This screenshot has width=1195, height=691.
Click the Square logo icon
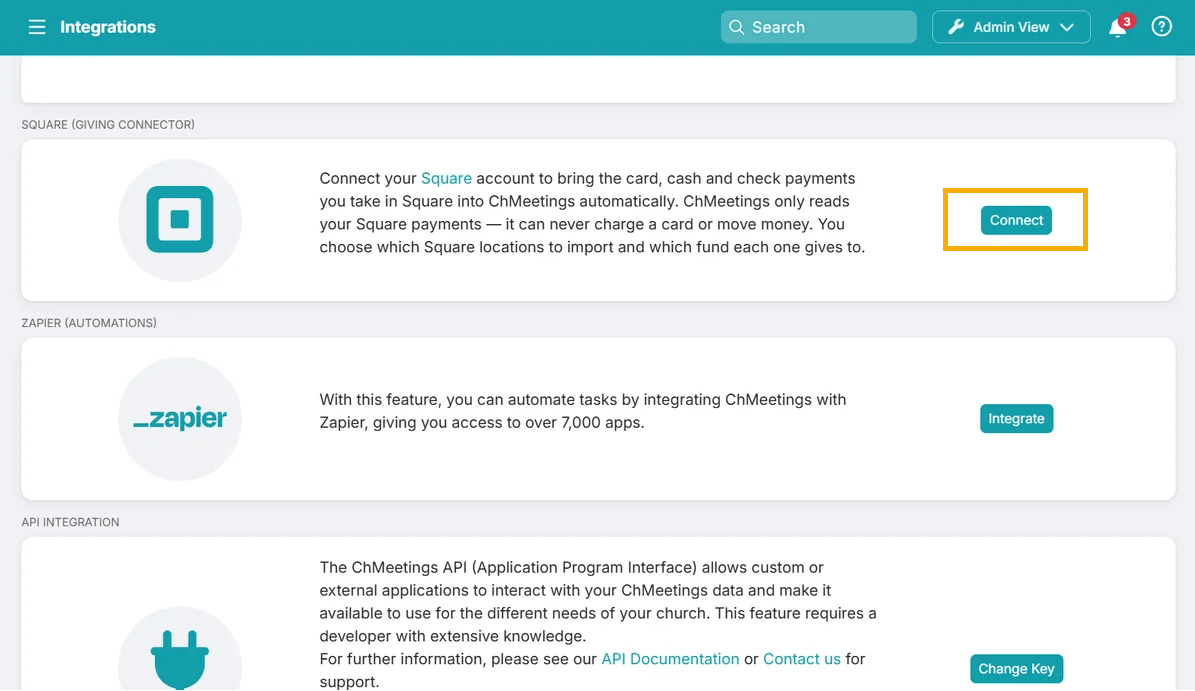(180, 219)
